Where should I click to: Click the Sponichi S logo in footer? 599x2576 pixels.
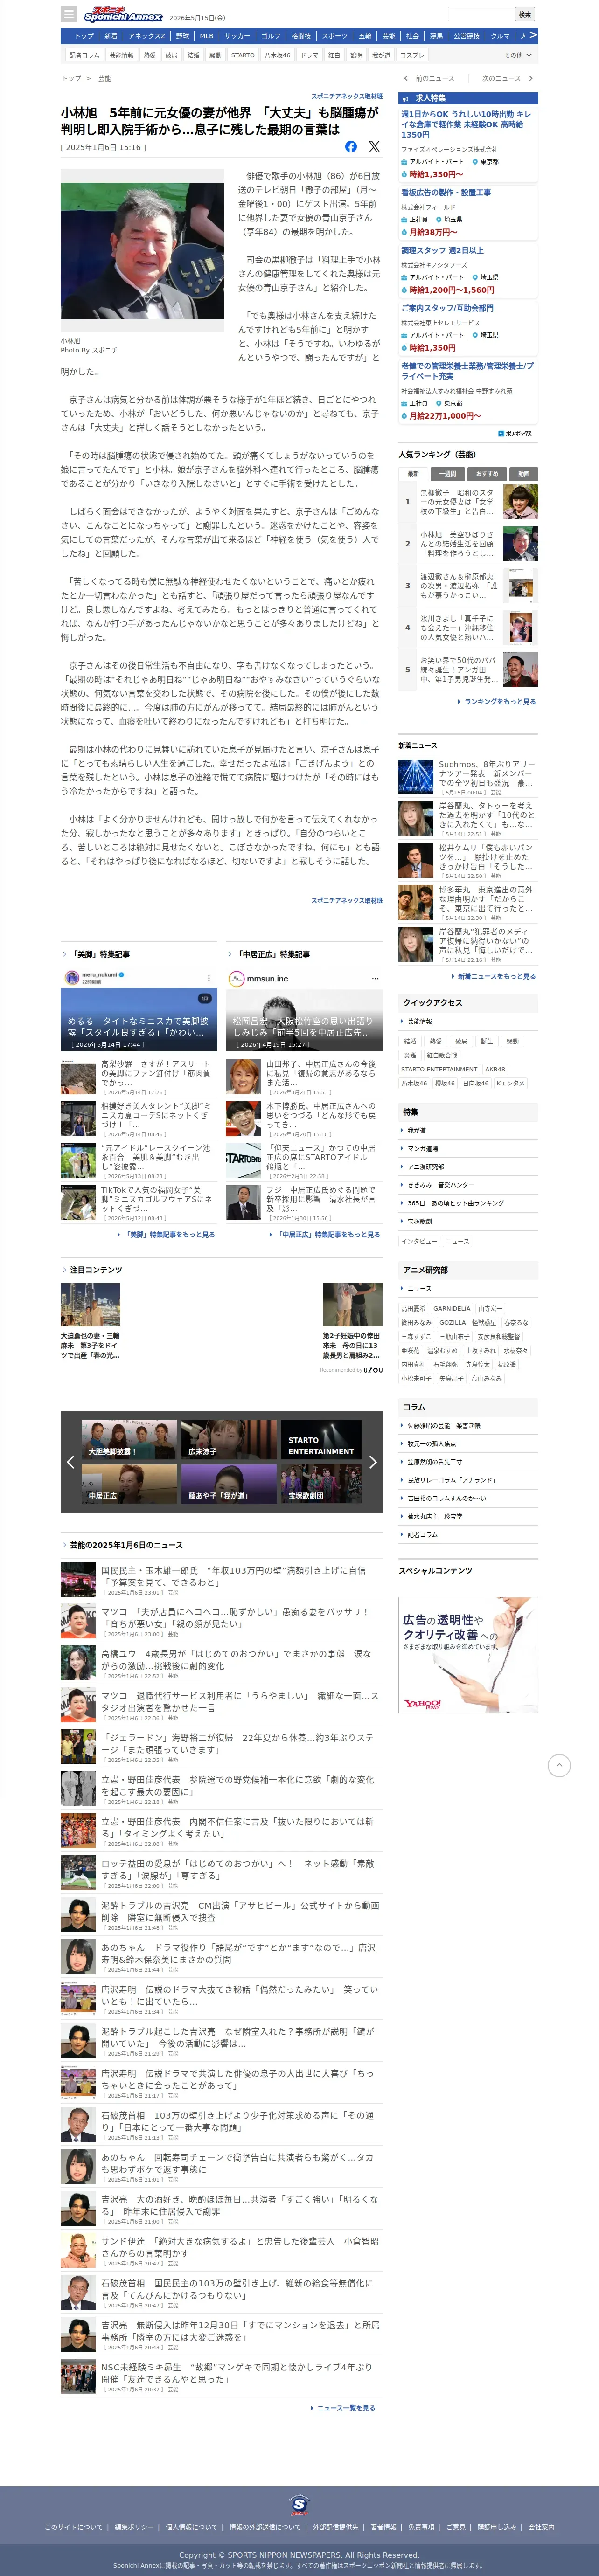tap(299, 2504)
